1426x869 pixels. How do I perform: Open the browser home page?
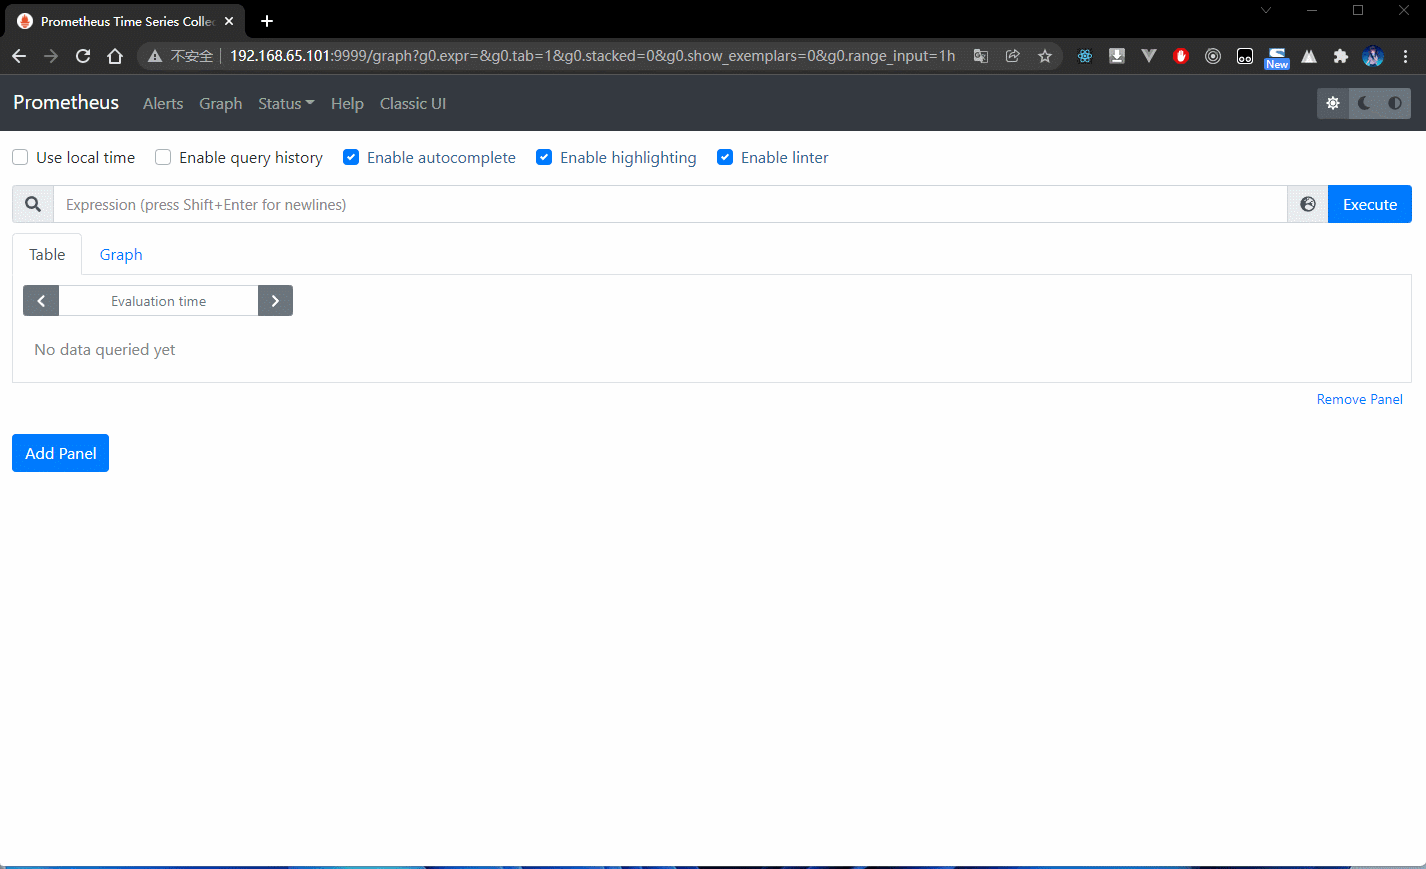pyautogui.click(x=115, y=56)
